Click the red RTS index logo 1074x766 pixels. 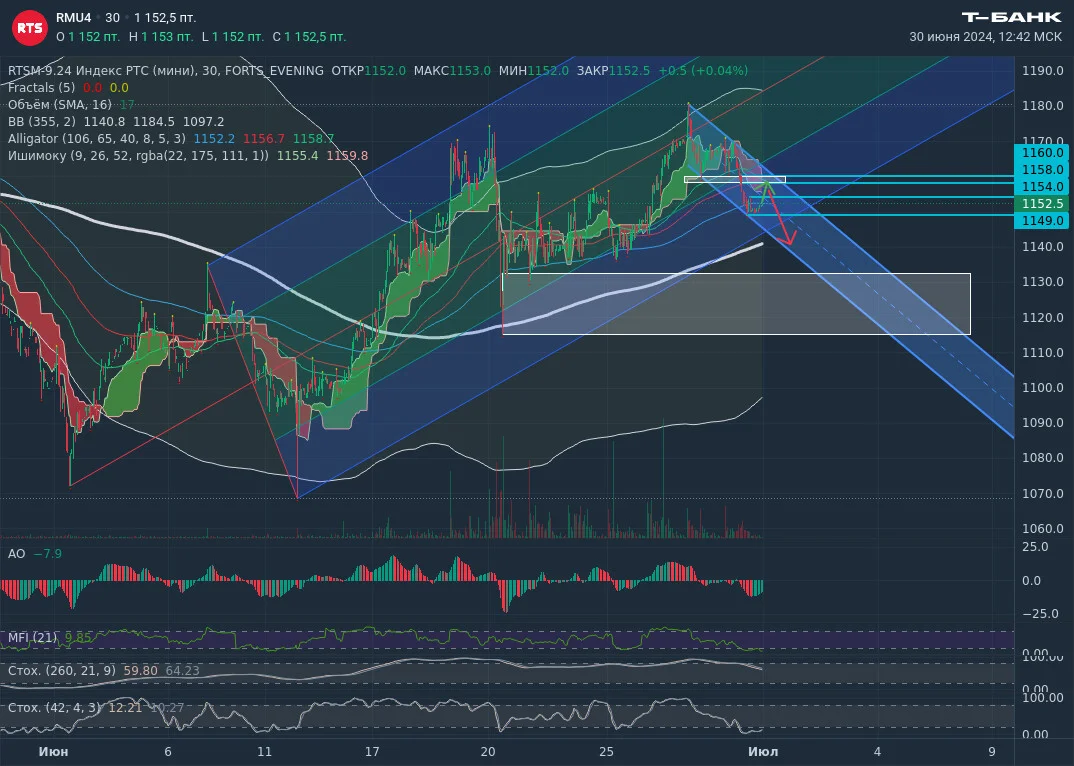[29, 27]
